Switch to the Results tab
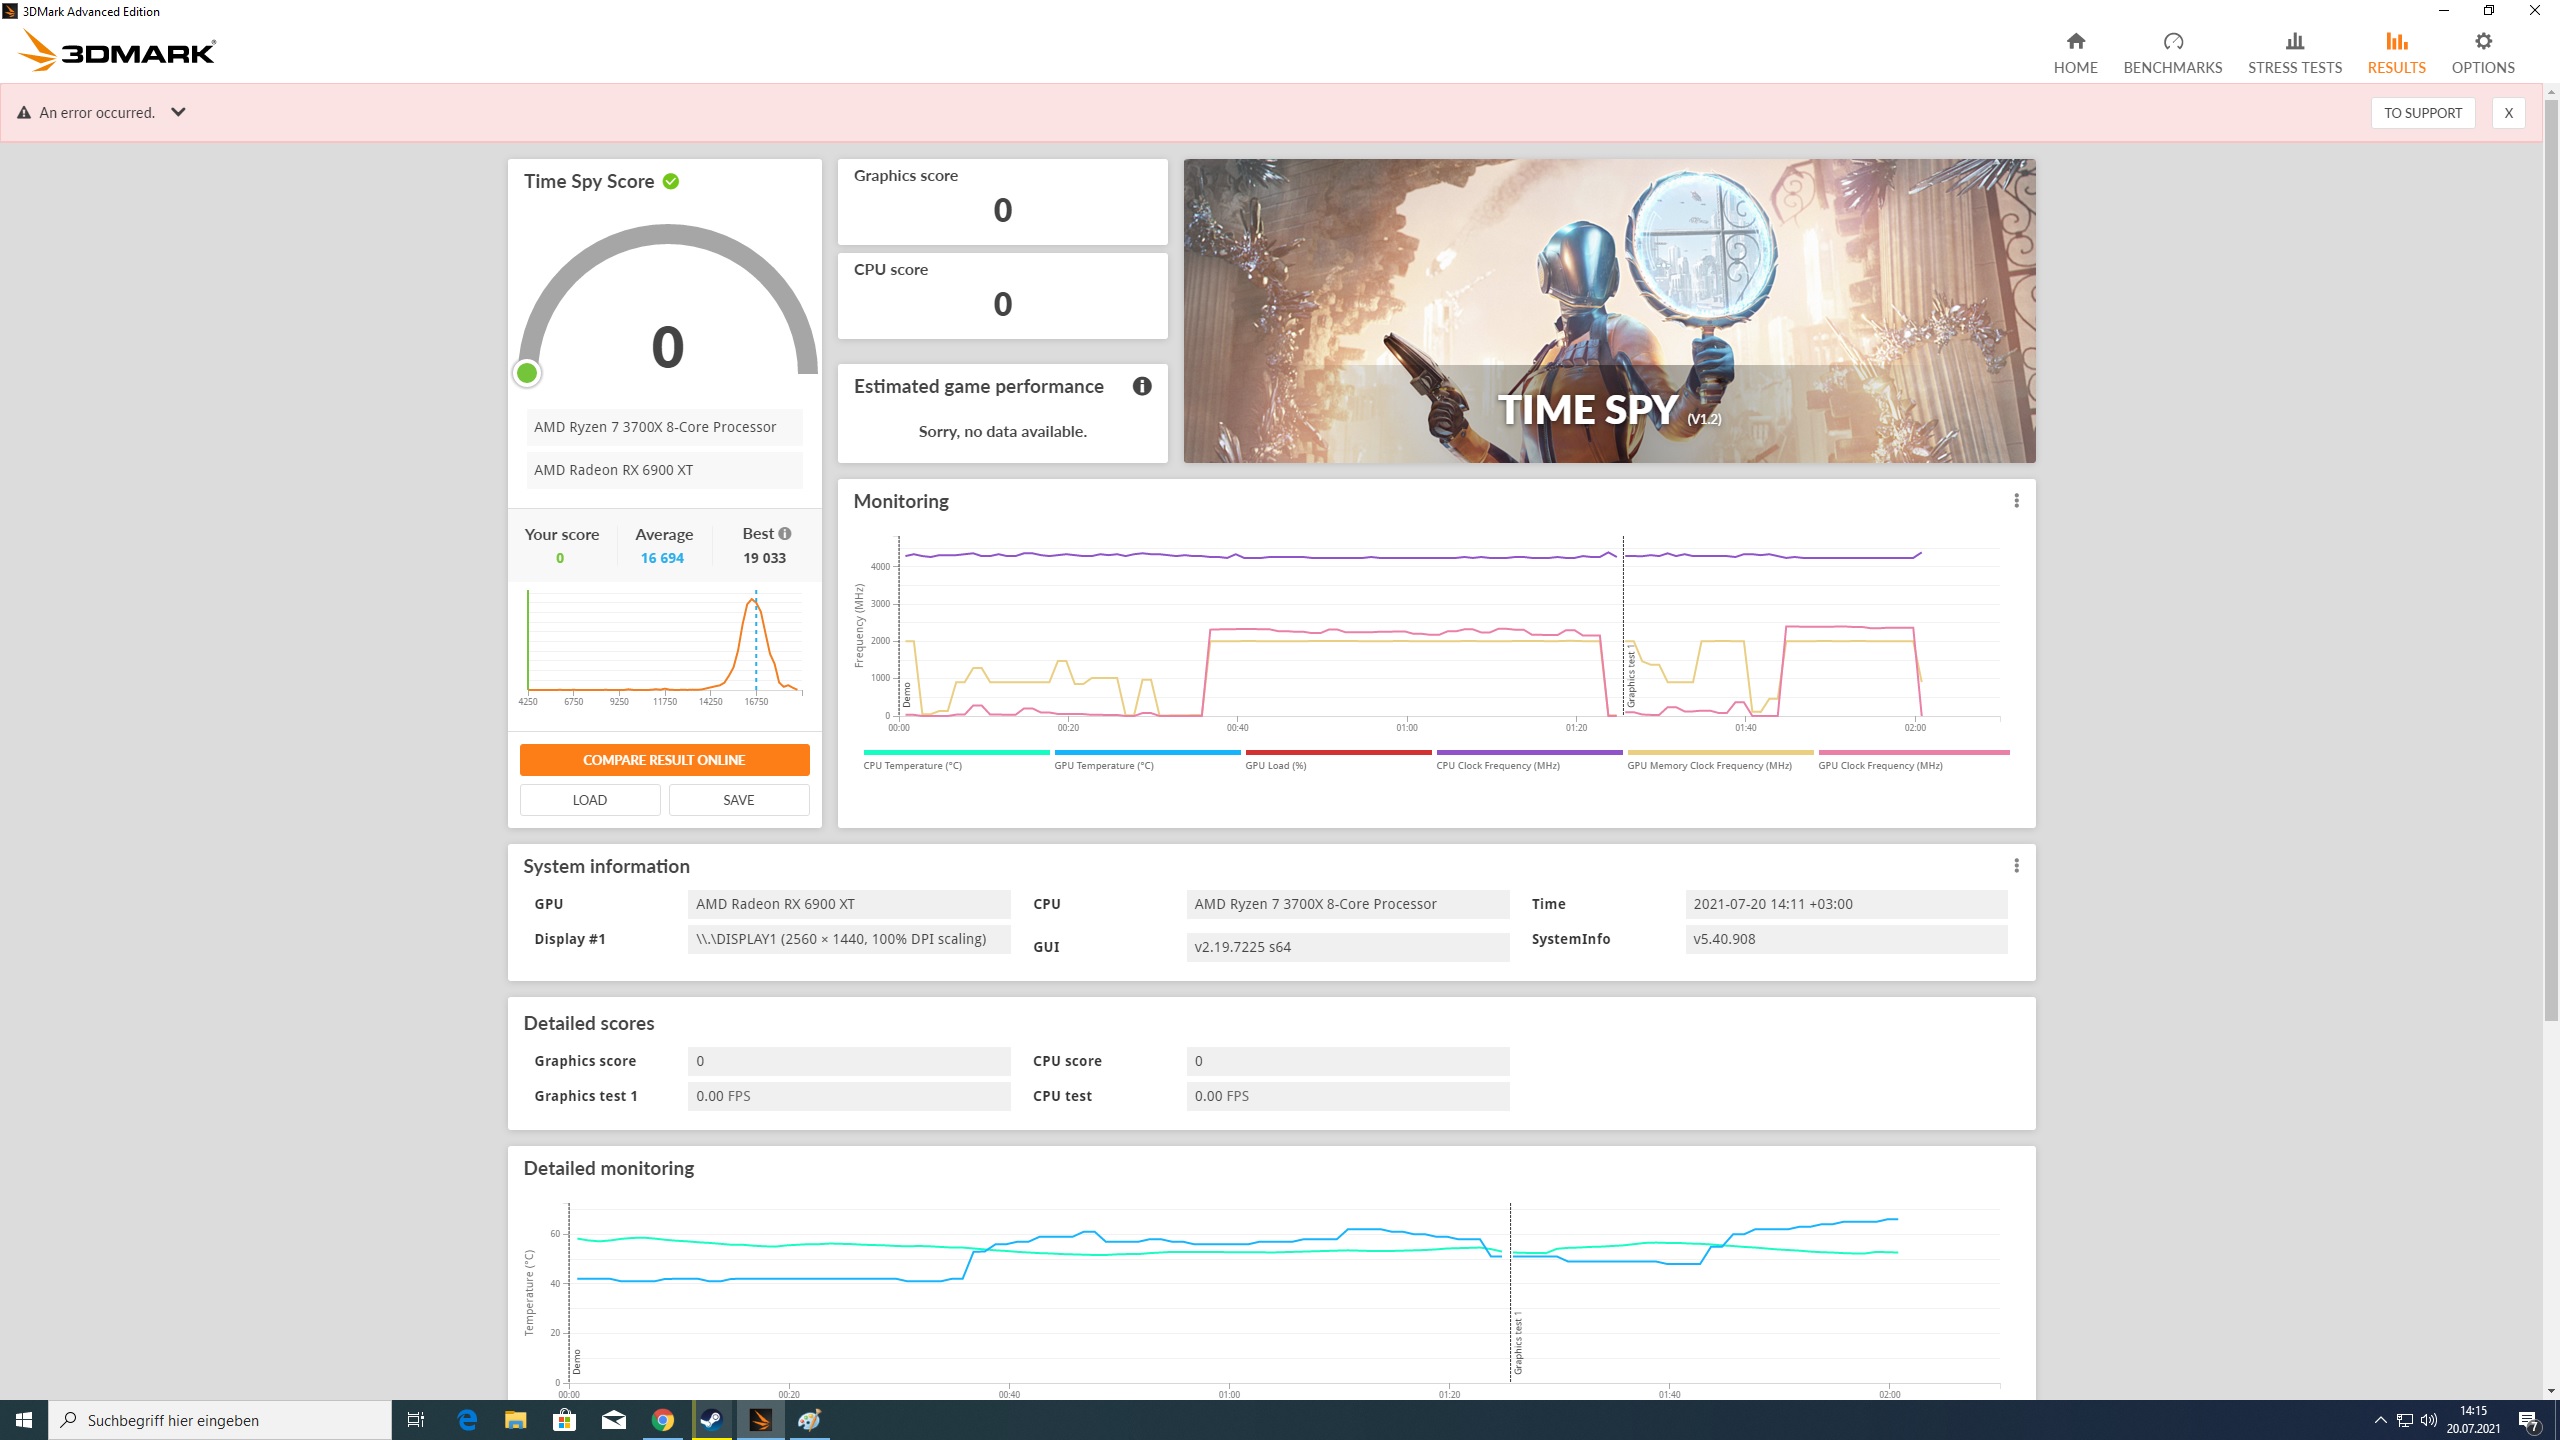This screenshot has width=2560, height=1440. point(2396,52)
